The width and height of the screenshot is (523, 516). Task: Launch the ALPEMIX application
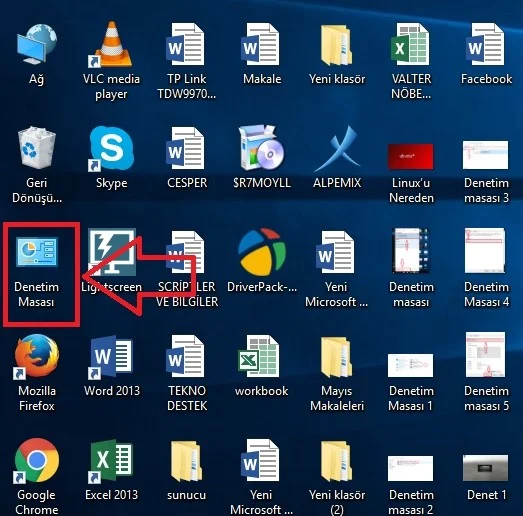(337, 148)
